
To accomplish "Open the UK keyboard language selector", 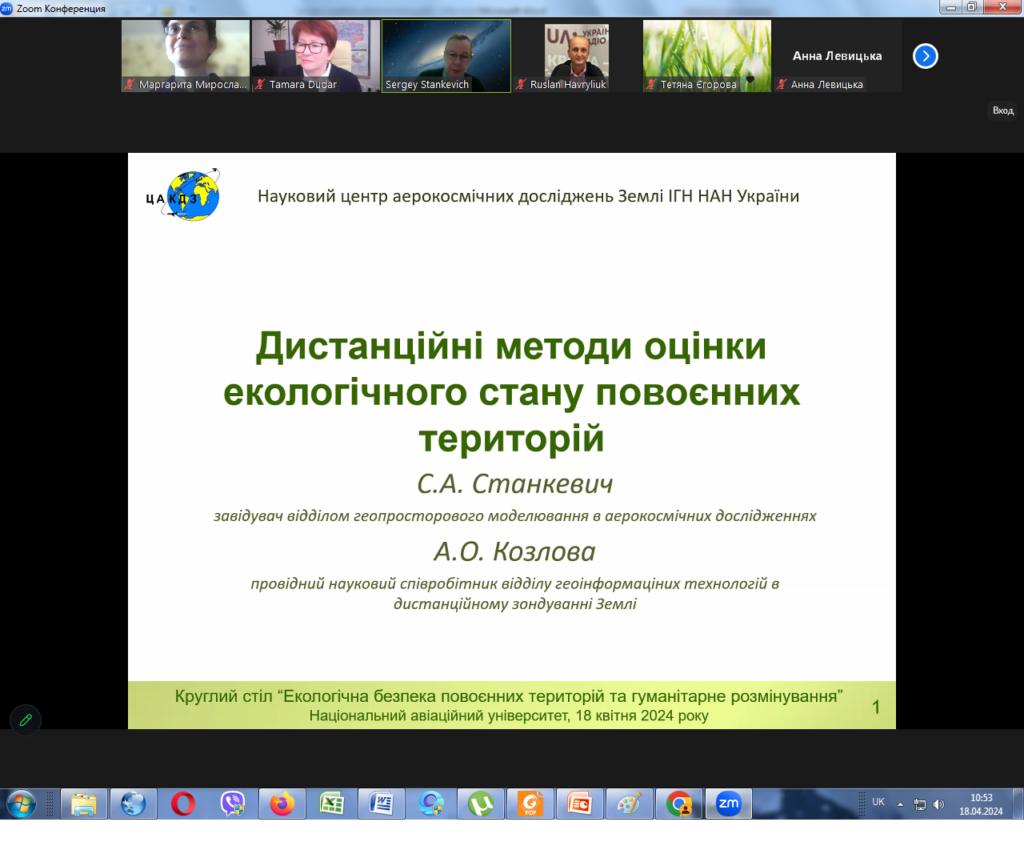I will 878,802.
